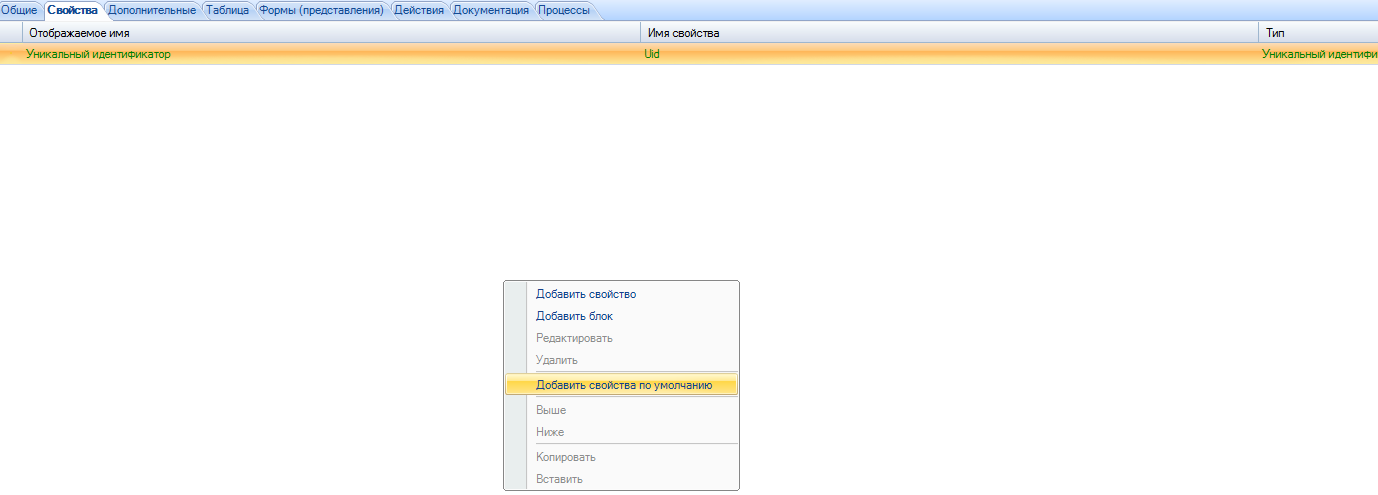The image size is (1378, 495).
Task: Click Редактировать in the context menu
Action: [621, 338]
